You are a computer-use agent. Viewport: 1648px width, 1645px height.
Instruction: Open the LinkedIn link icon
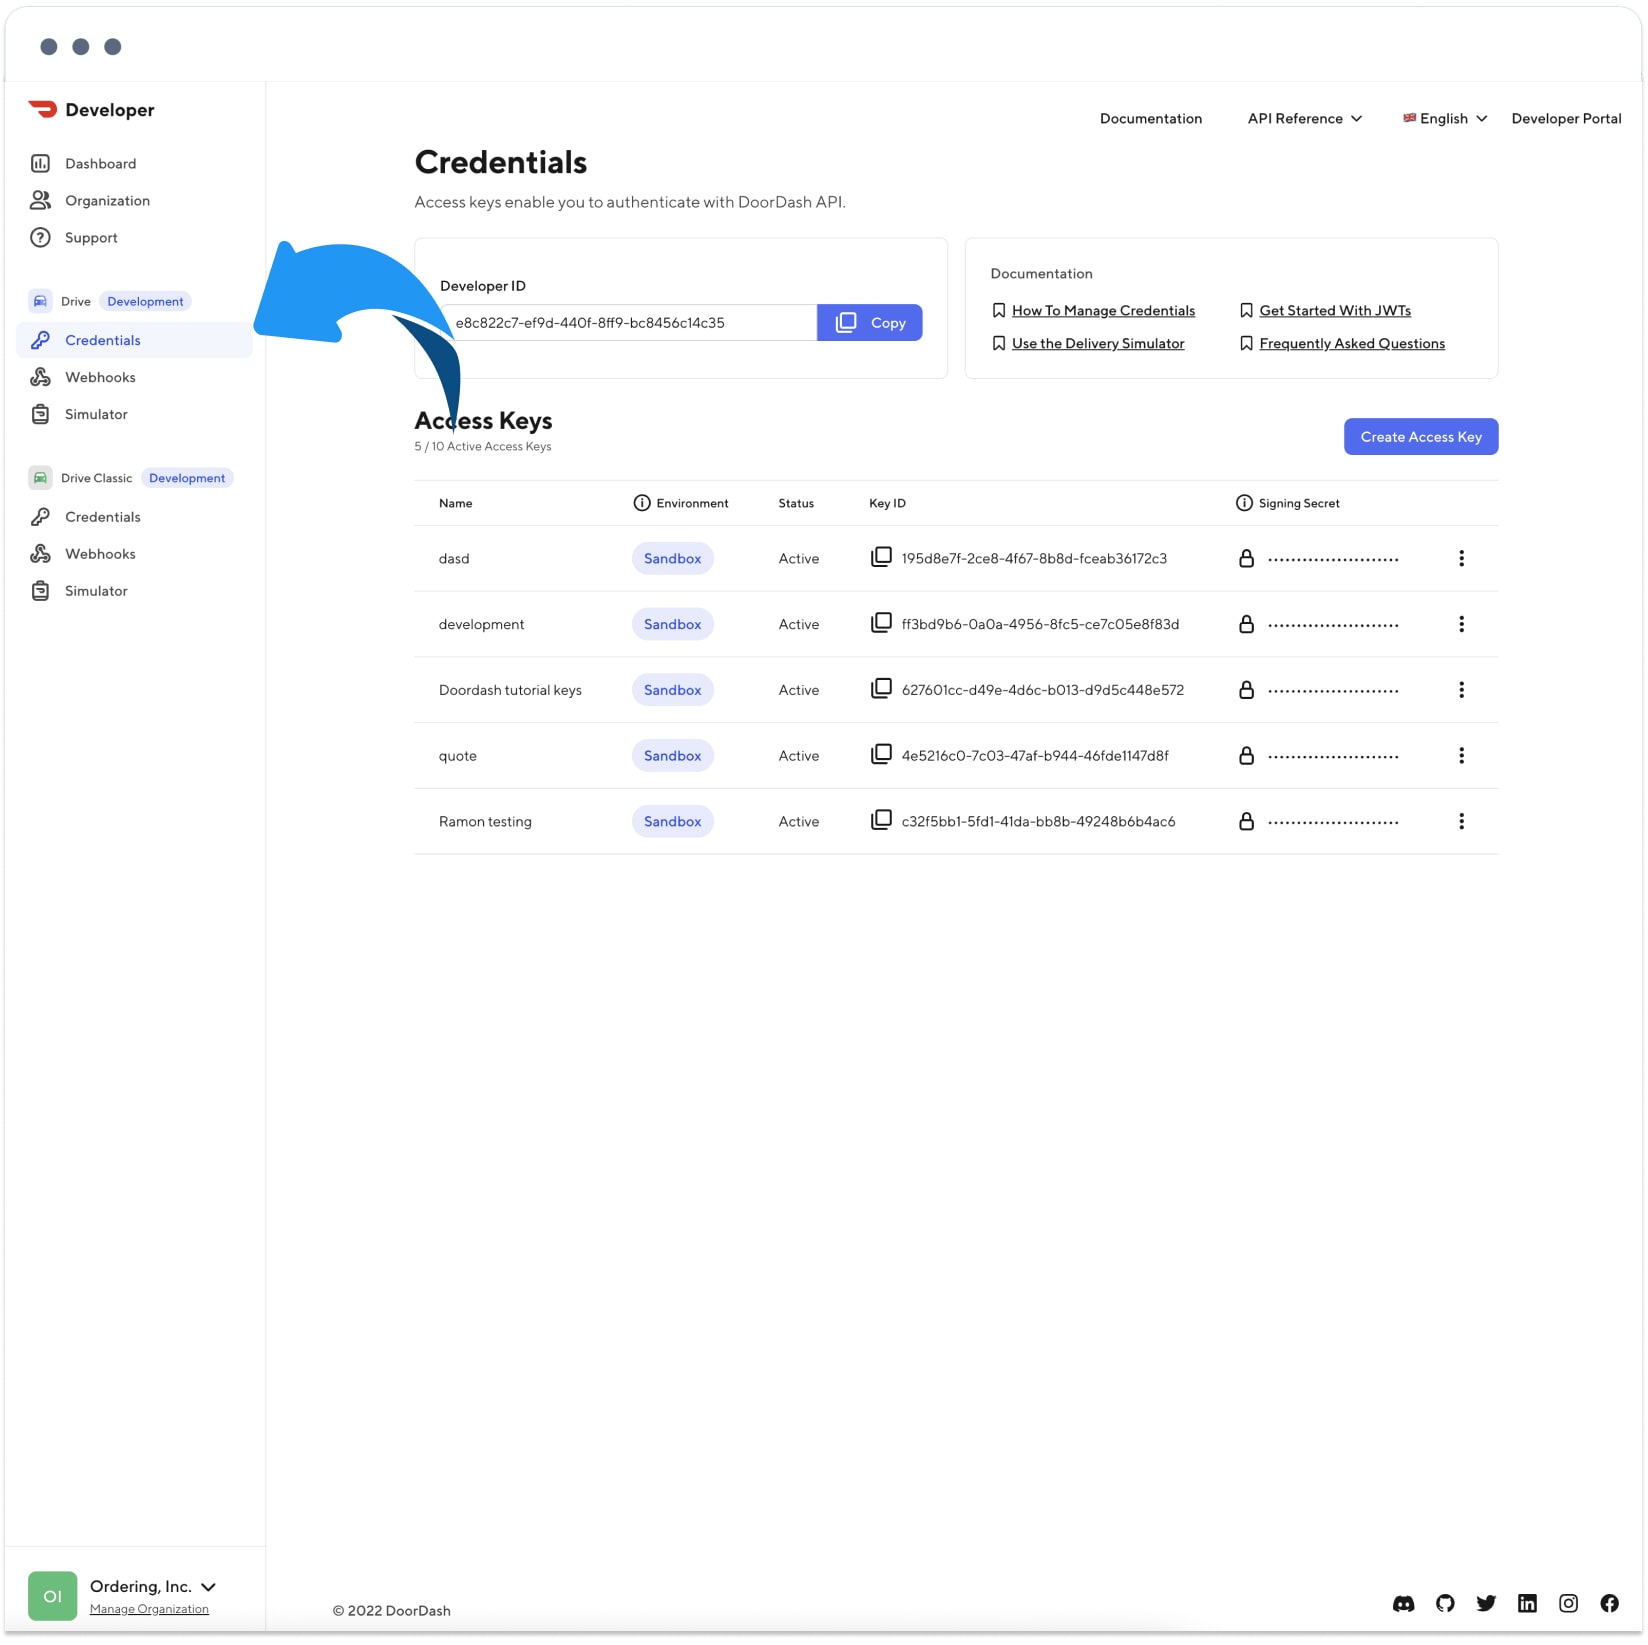pos(1527,1603)
